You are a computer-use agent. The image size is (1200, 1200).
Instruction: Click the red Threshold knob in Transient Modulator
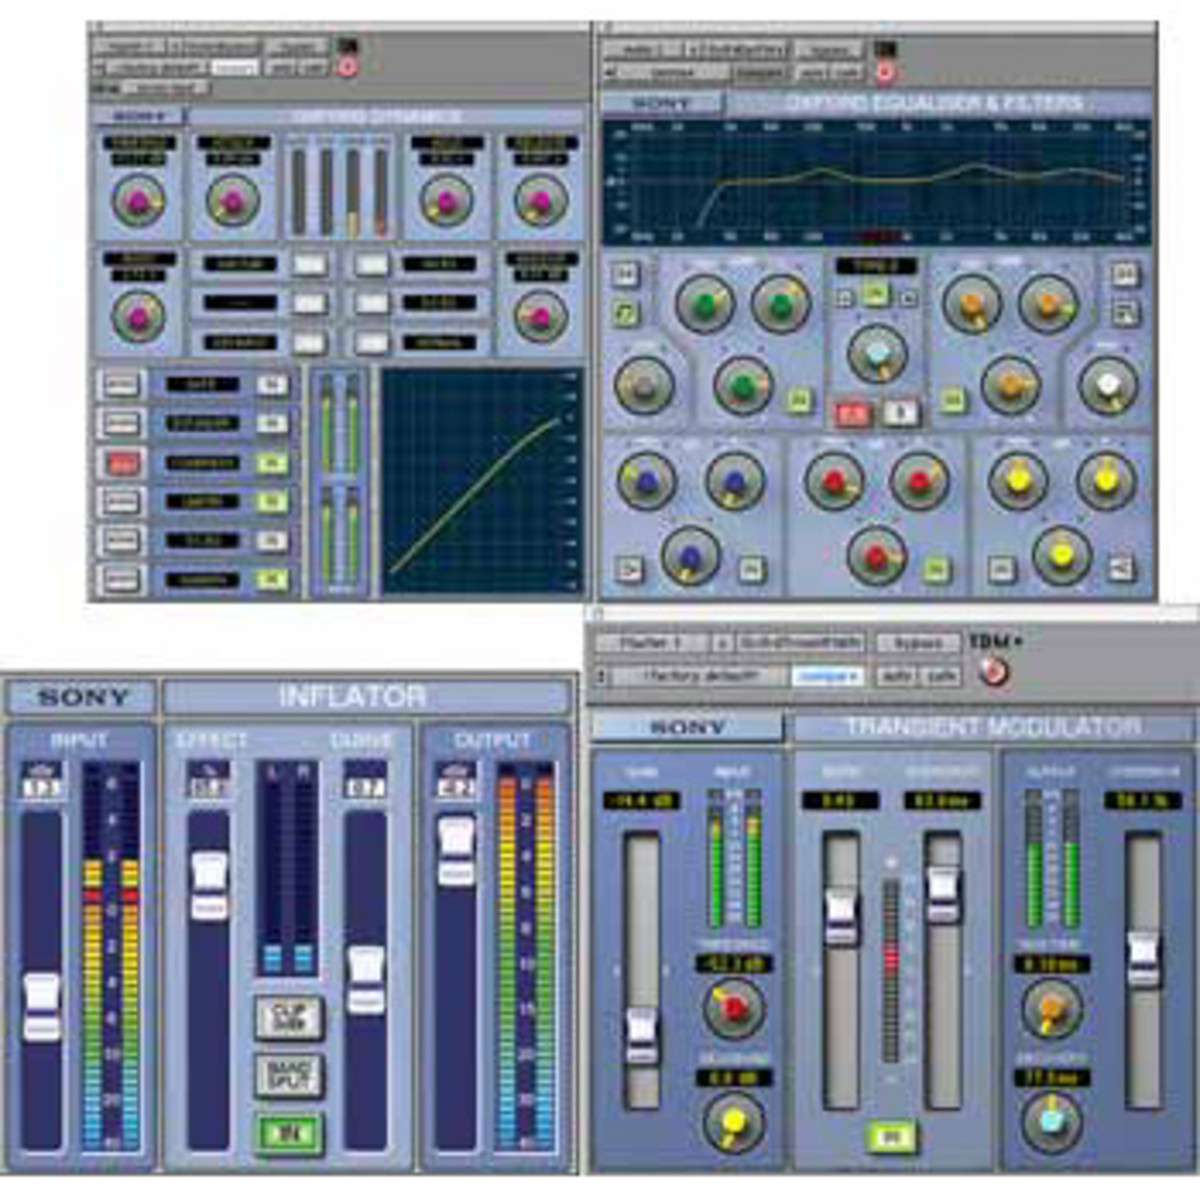[x=733, y=1009]
